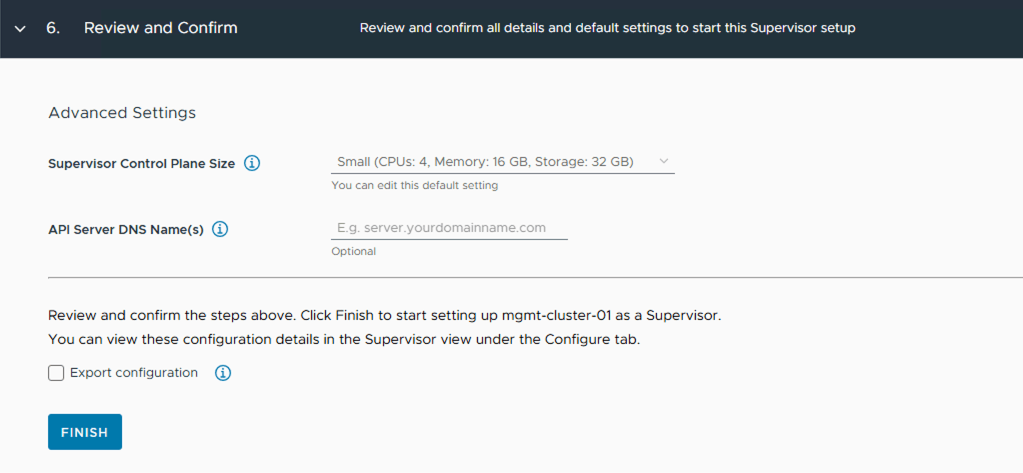Focus the API Server DNS Name input field
1023x473 pixels.
[x=449, y=228]
